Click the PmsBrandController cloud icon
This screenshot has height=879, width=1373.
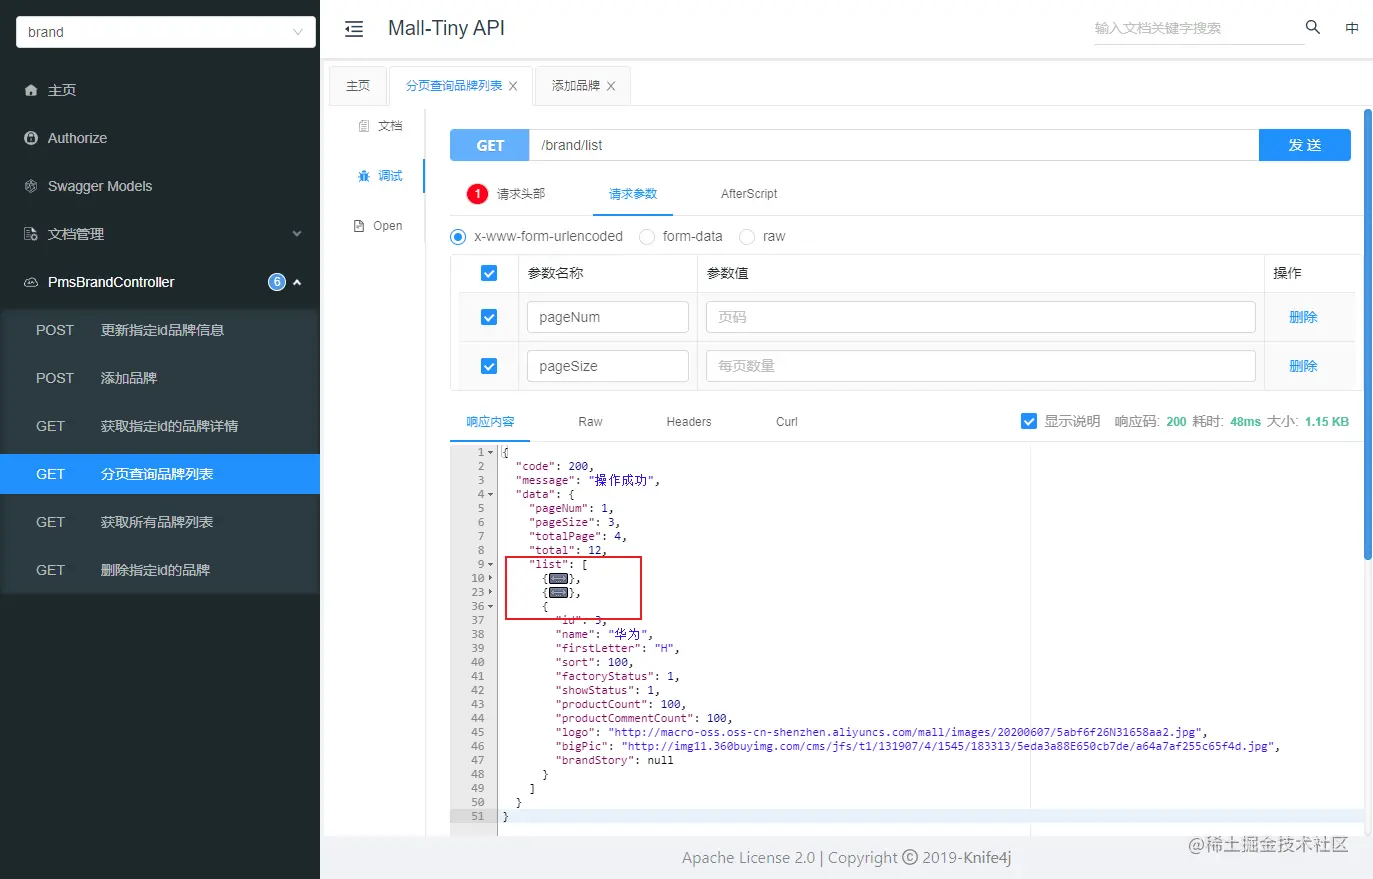31,282
